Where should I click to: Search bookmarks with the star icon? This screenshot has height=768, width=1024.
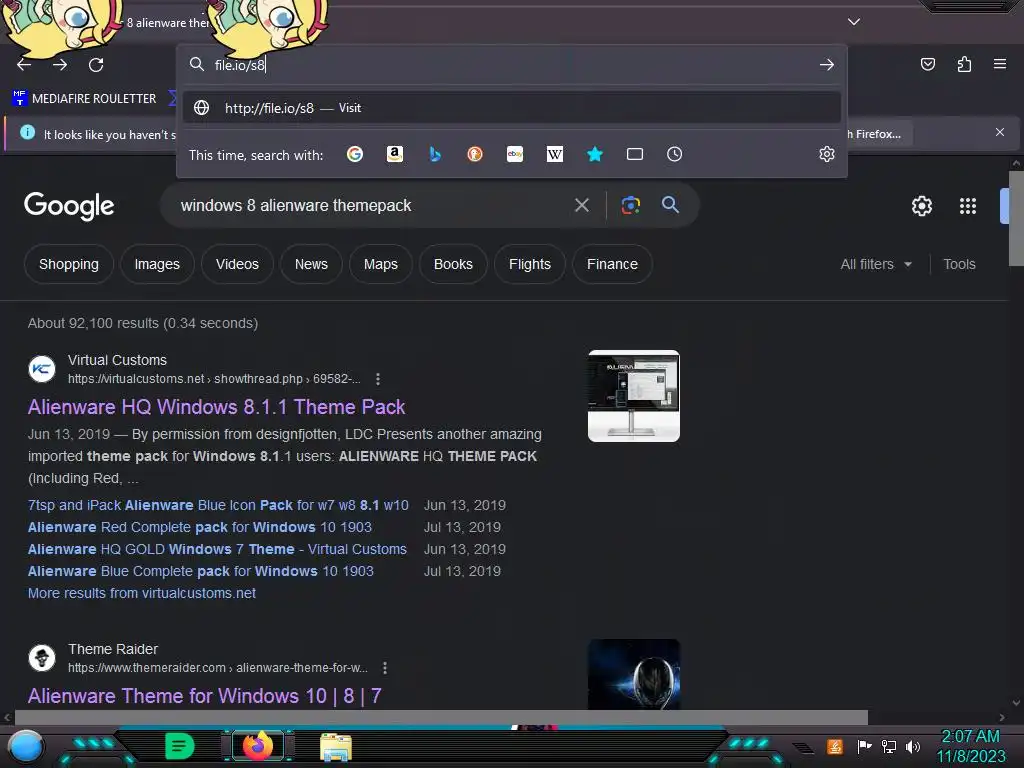click(x=594, y=154)
